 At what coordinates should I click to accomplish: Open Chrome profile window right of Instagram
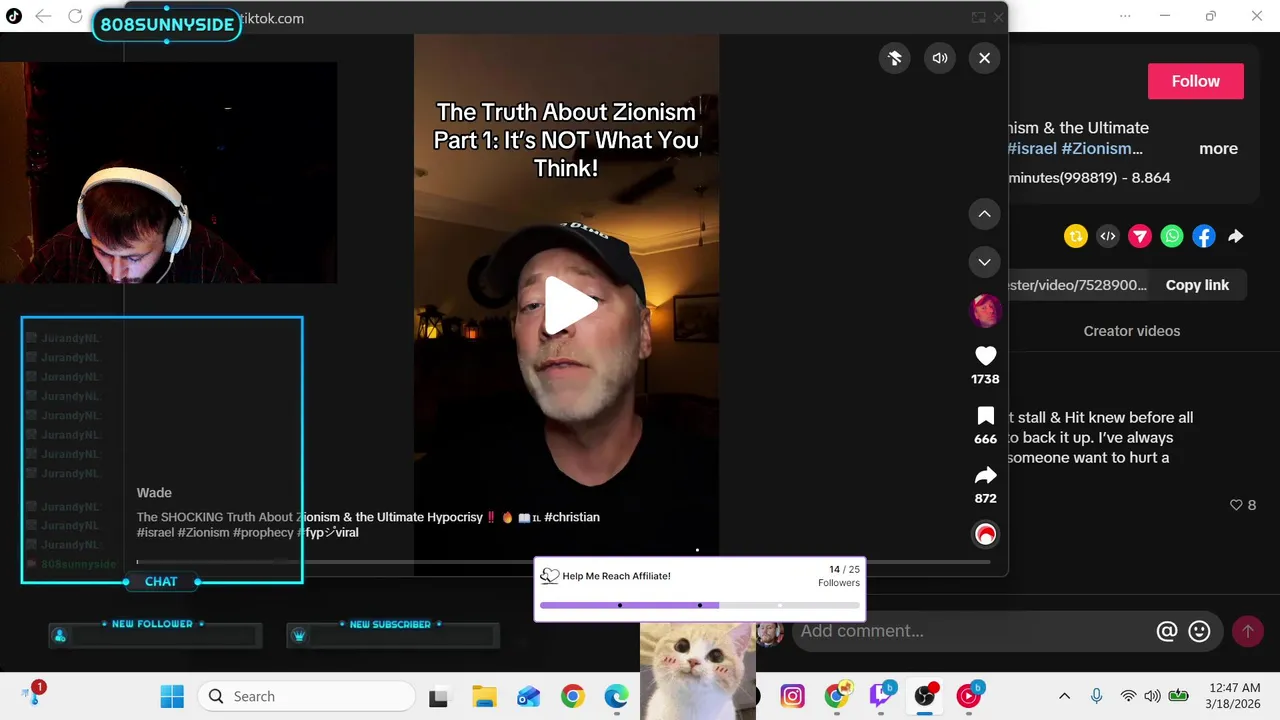coord(838,696)
